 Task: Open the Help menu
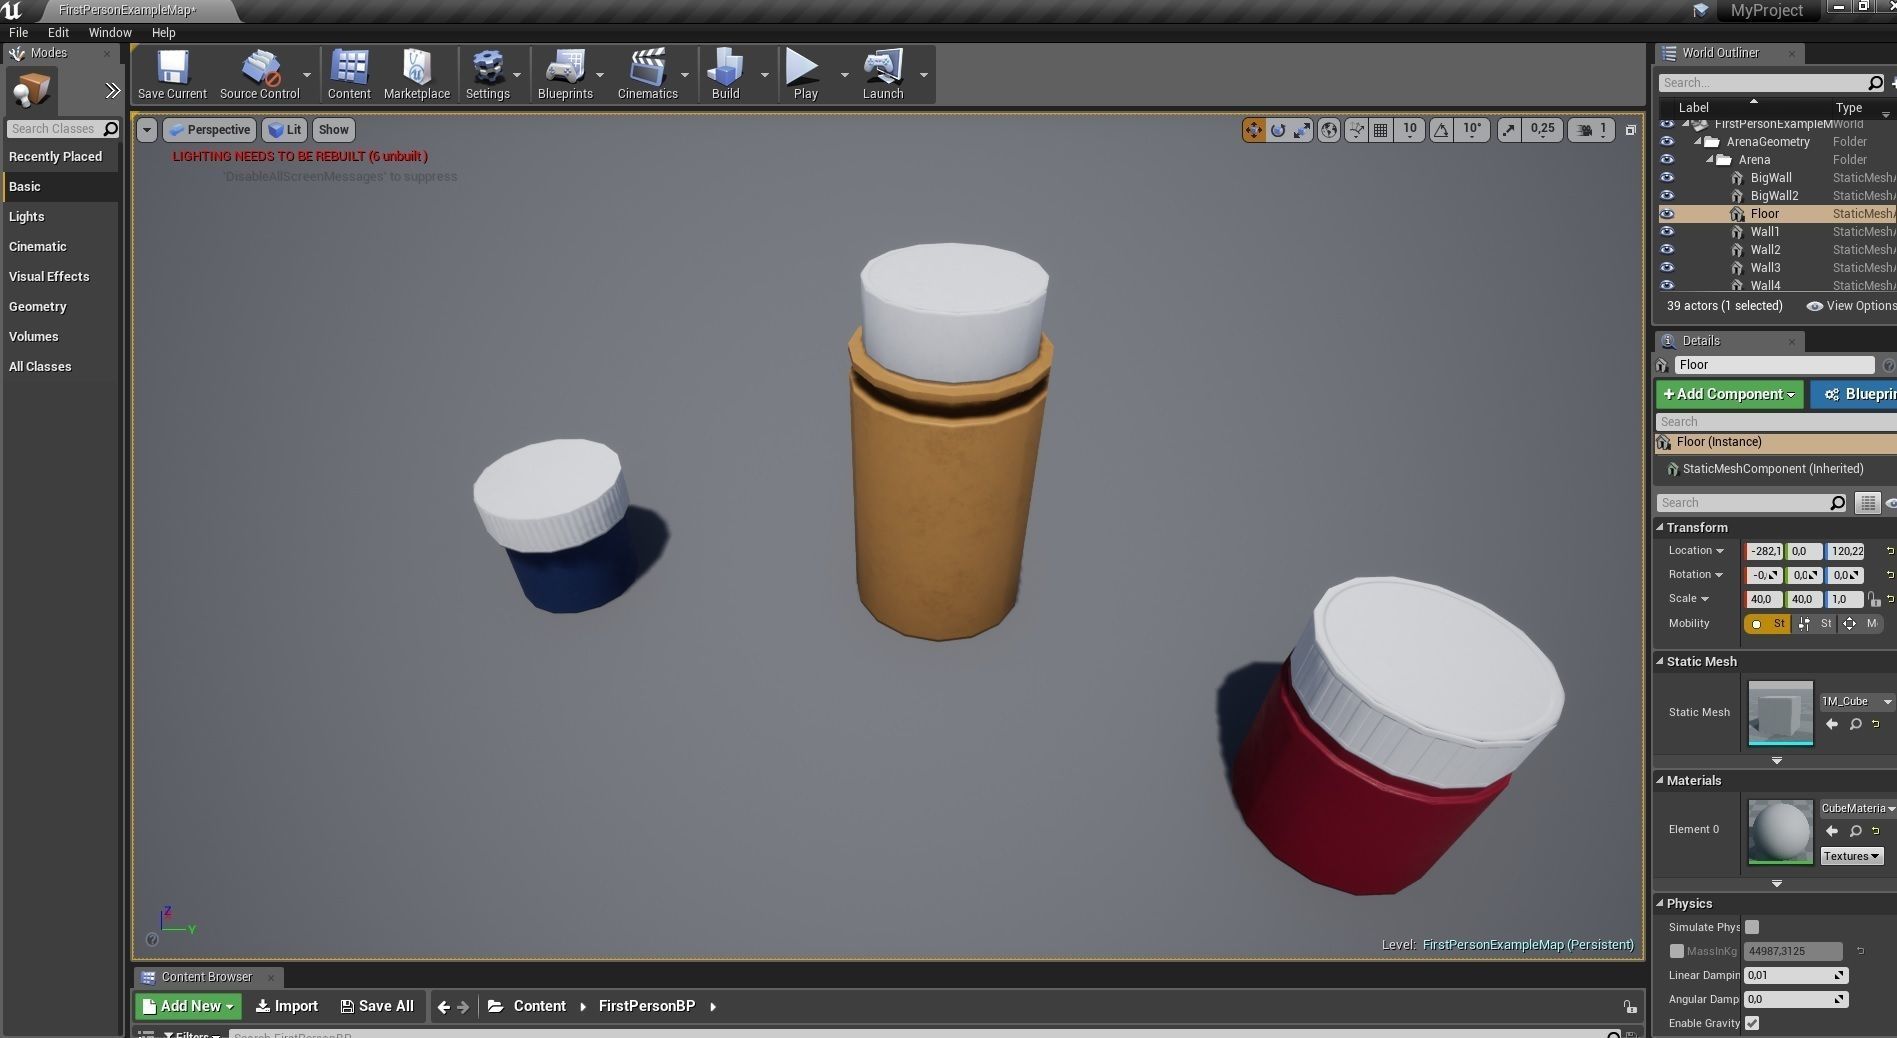pyautogui.click(x=163, y=32)
